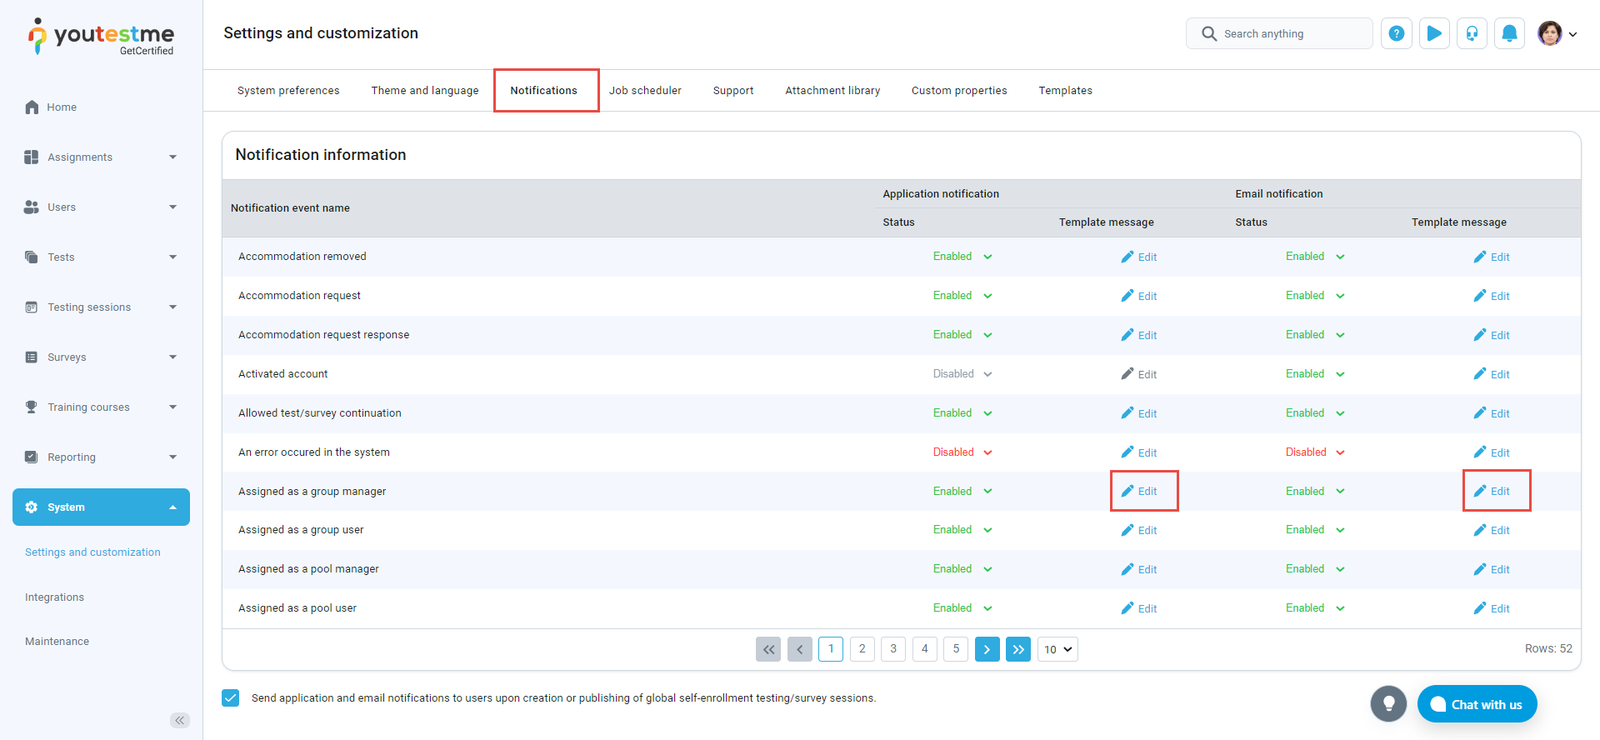Click the user profile avatar
Screen dimensions: 1600x740
pyautogui.click(x=1550, y=34)
